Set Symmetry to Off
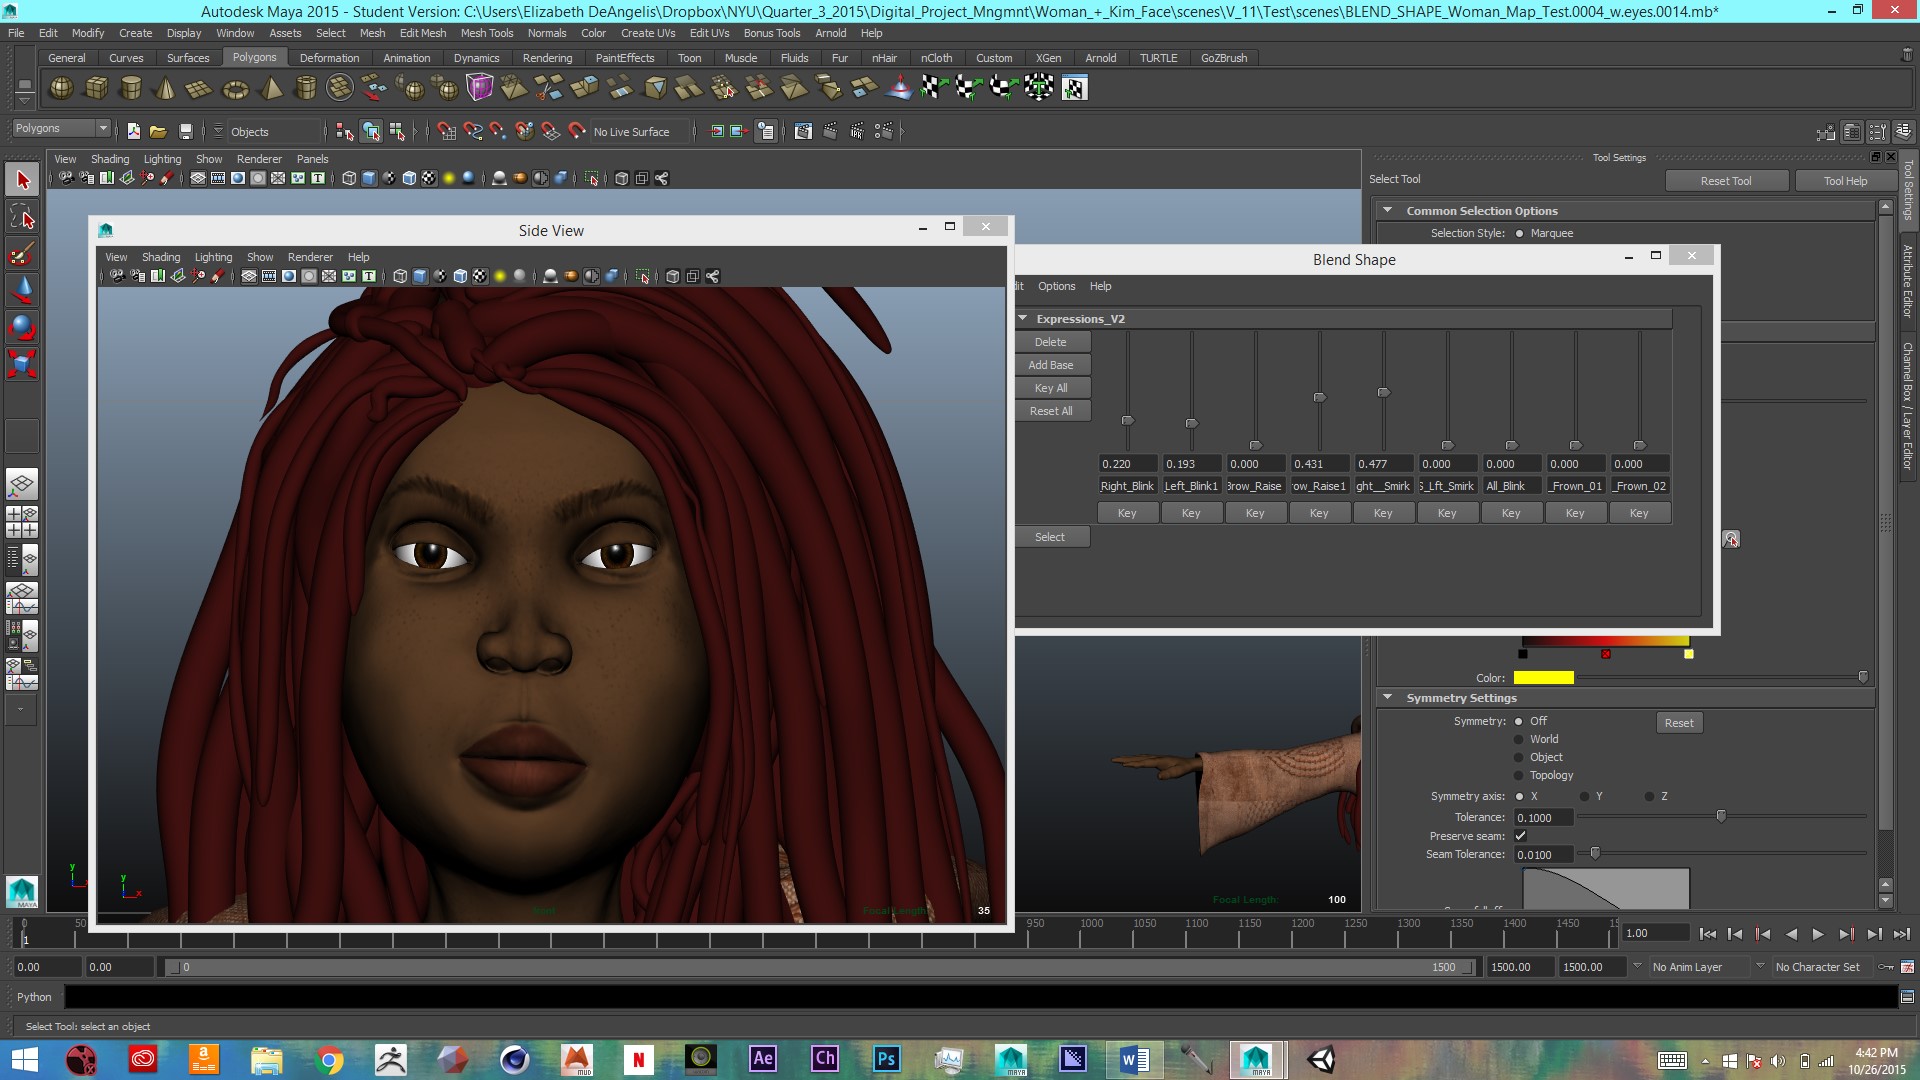Image resolution: width=1920 pixels, height=1080 pixels. [x=1519, y=721]
